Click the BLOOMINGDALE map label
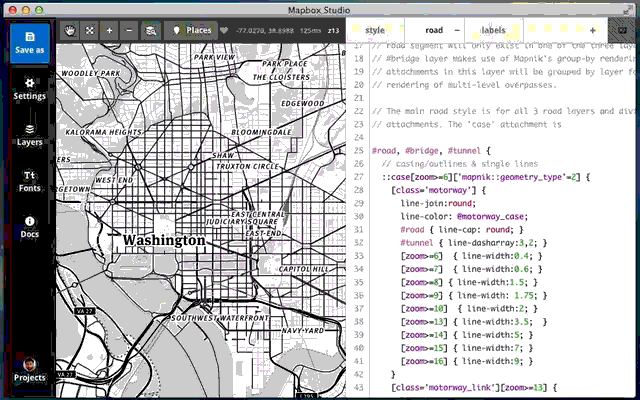The width and height of the screenshot is (640, 400). (261, 132)
